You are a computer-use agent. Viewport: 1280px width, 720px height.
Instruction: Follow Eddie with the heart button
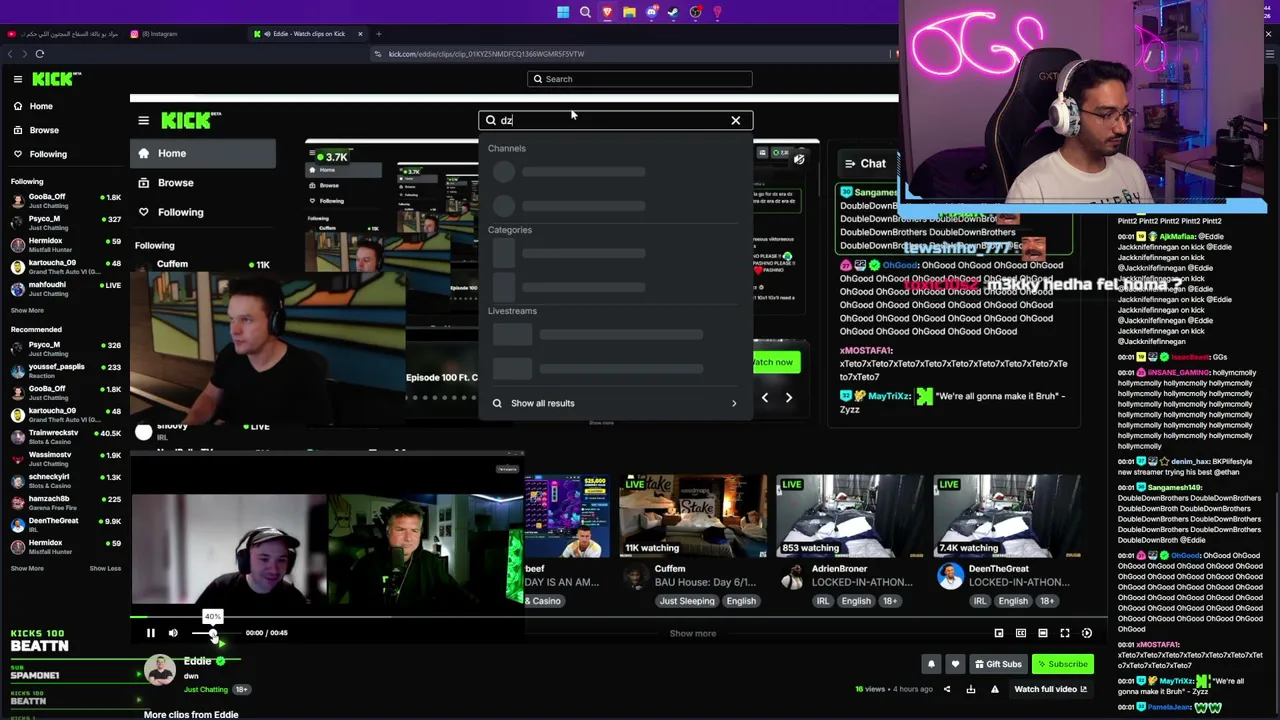pyautogui.click(x=955, y=664)
